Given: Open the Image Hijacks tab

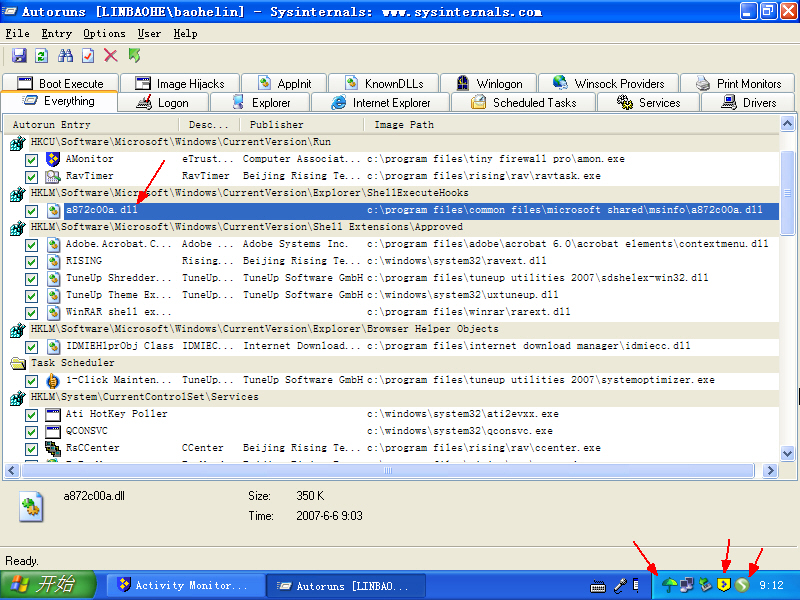Looking at the screenshot, I should pos(180,84).
